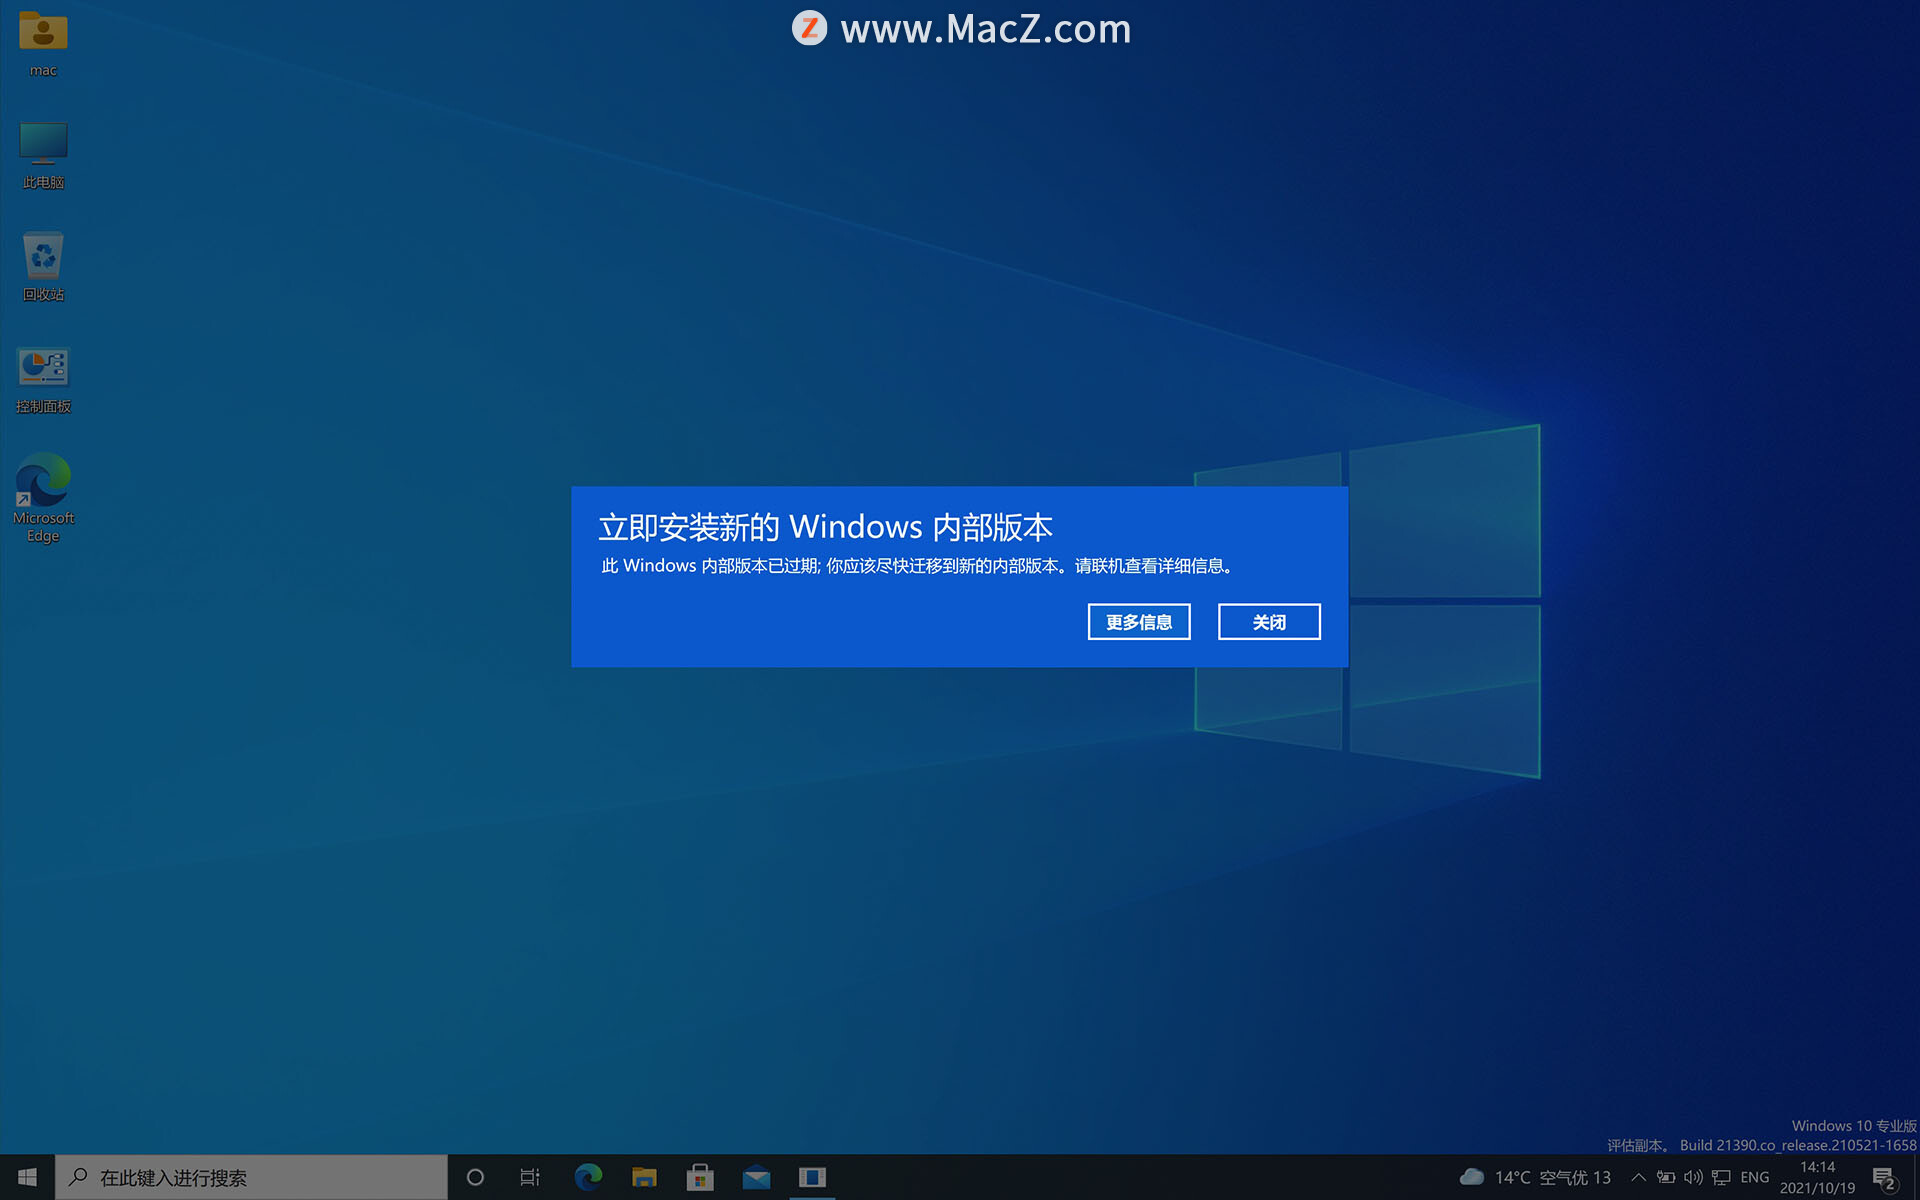Click the Windows 10 专业版 watermark text
Screen dimensions: 1920x1200
(x=1854, y=1126)
